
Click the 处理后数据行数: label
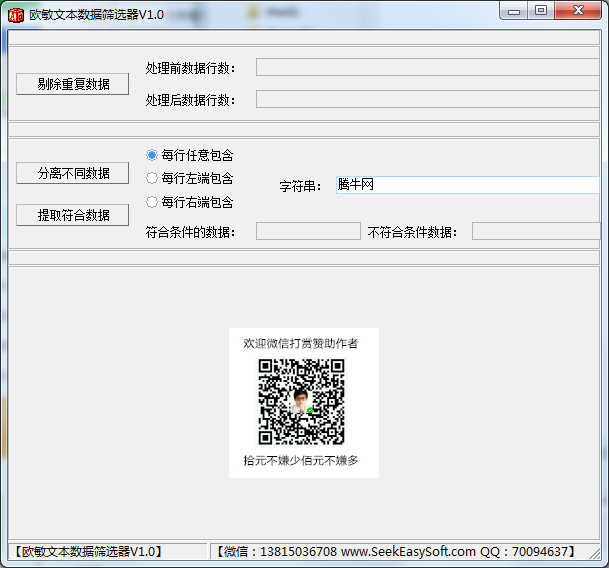(x=190, y=100)
